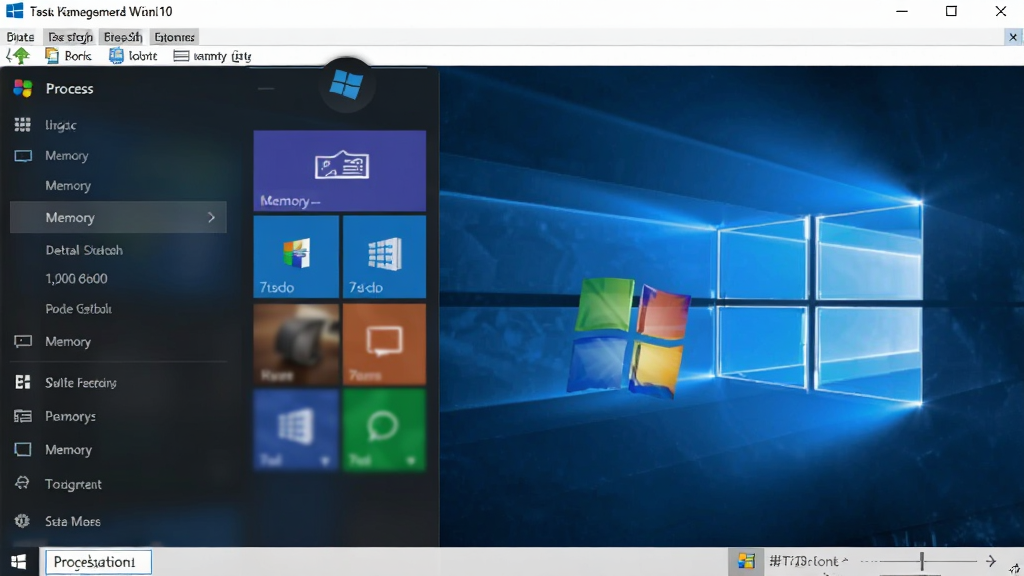Viewport: 1024px width, 576px height.
Task: Open the orange chat screen tile
Action: 384,344
